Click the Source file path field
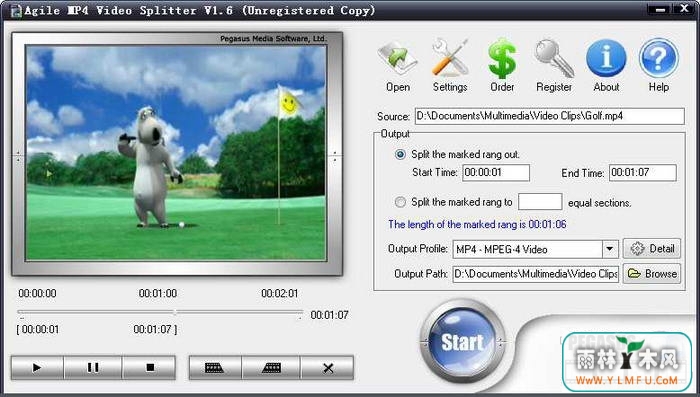700x397 pixels. click(x=550, y=116)
